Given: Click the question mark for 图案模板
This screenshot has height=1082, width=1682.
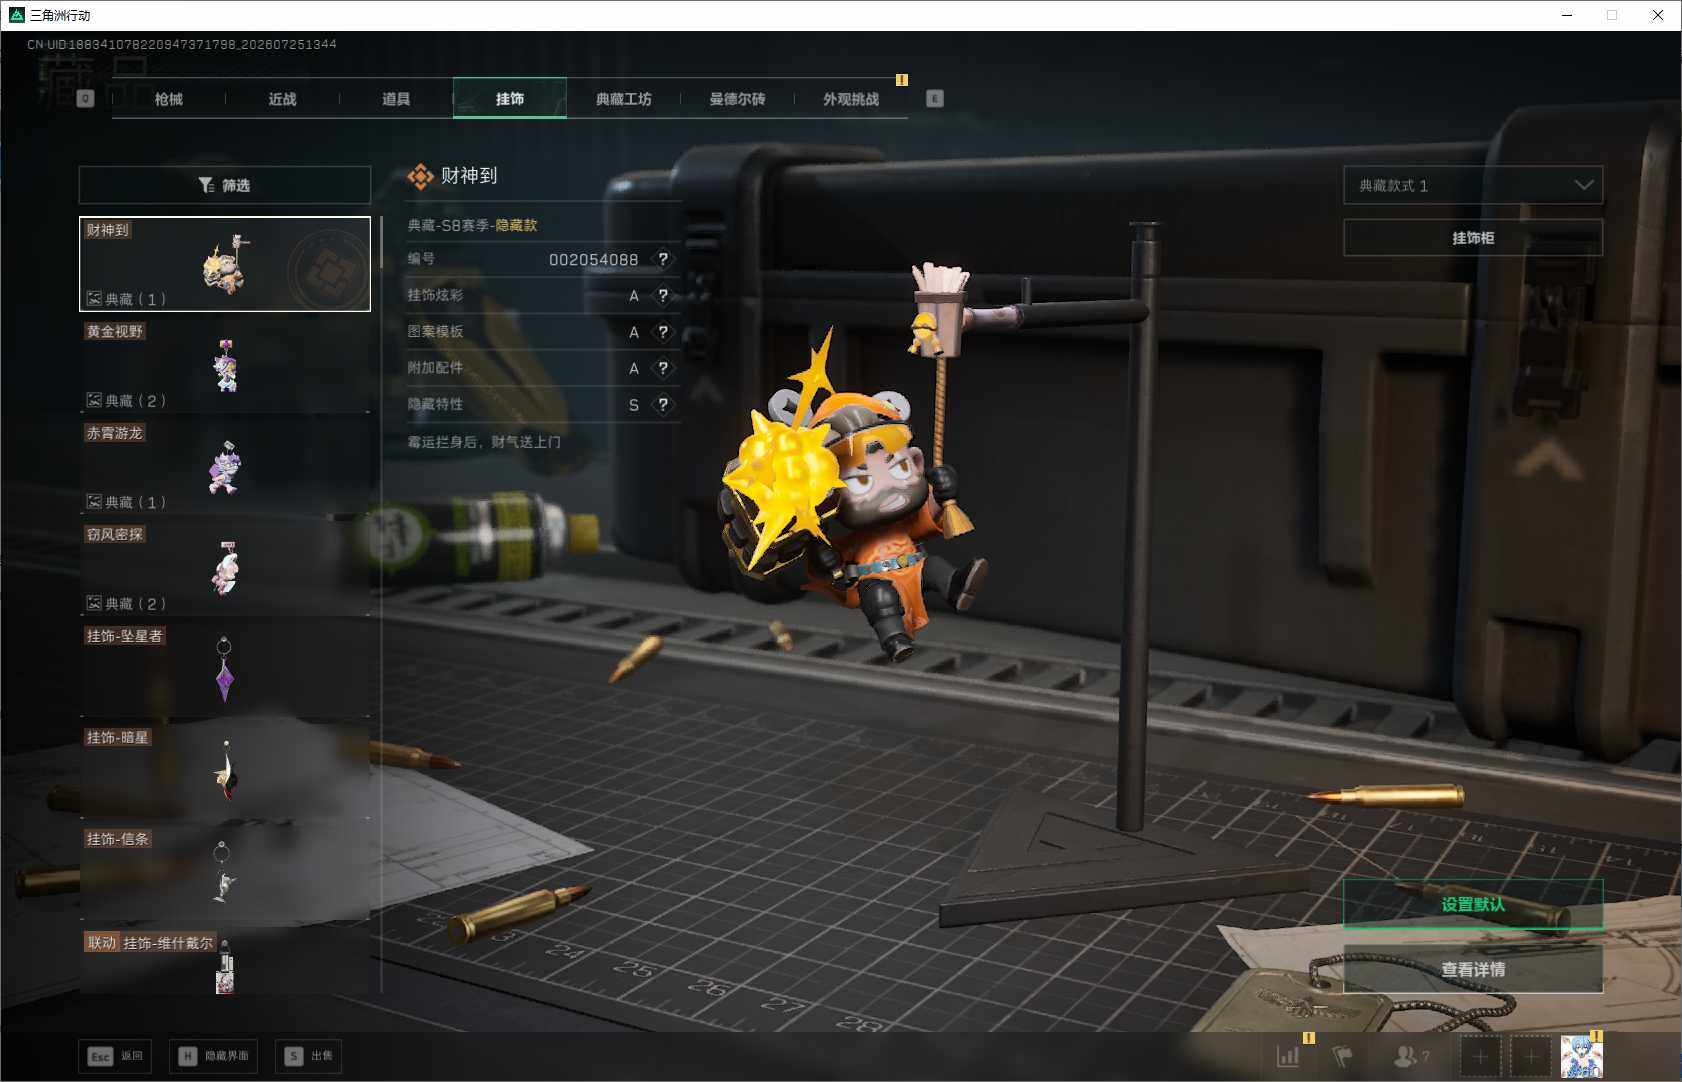Looking at the screenshot, I should pyautogui.click(x=663, y=332).
